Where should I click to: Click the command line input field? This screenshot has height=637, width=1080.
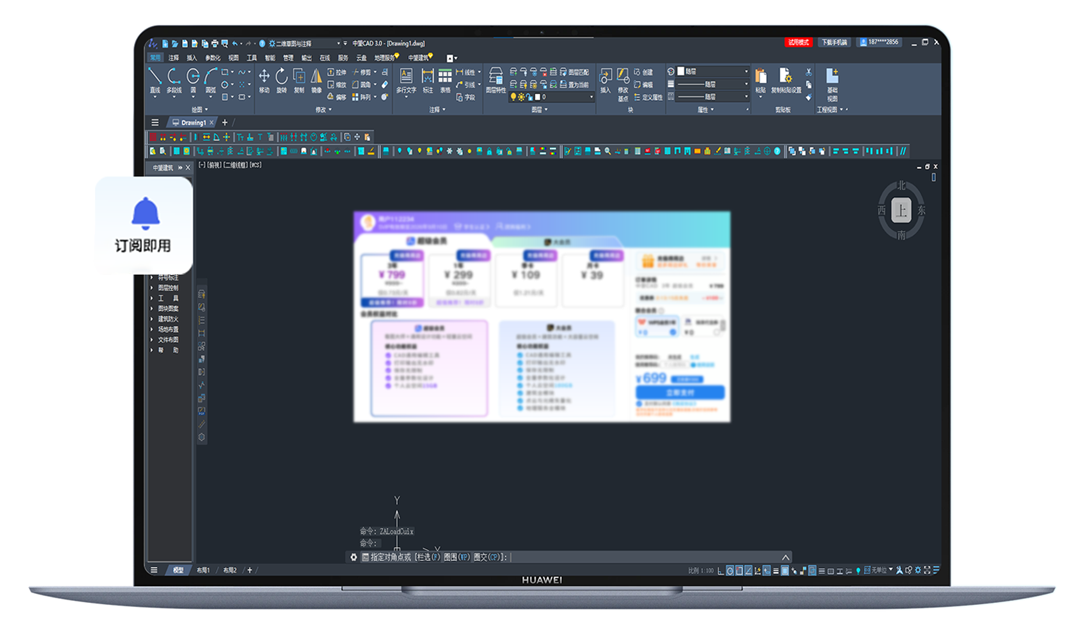click(x=572, y=557)
